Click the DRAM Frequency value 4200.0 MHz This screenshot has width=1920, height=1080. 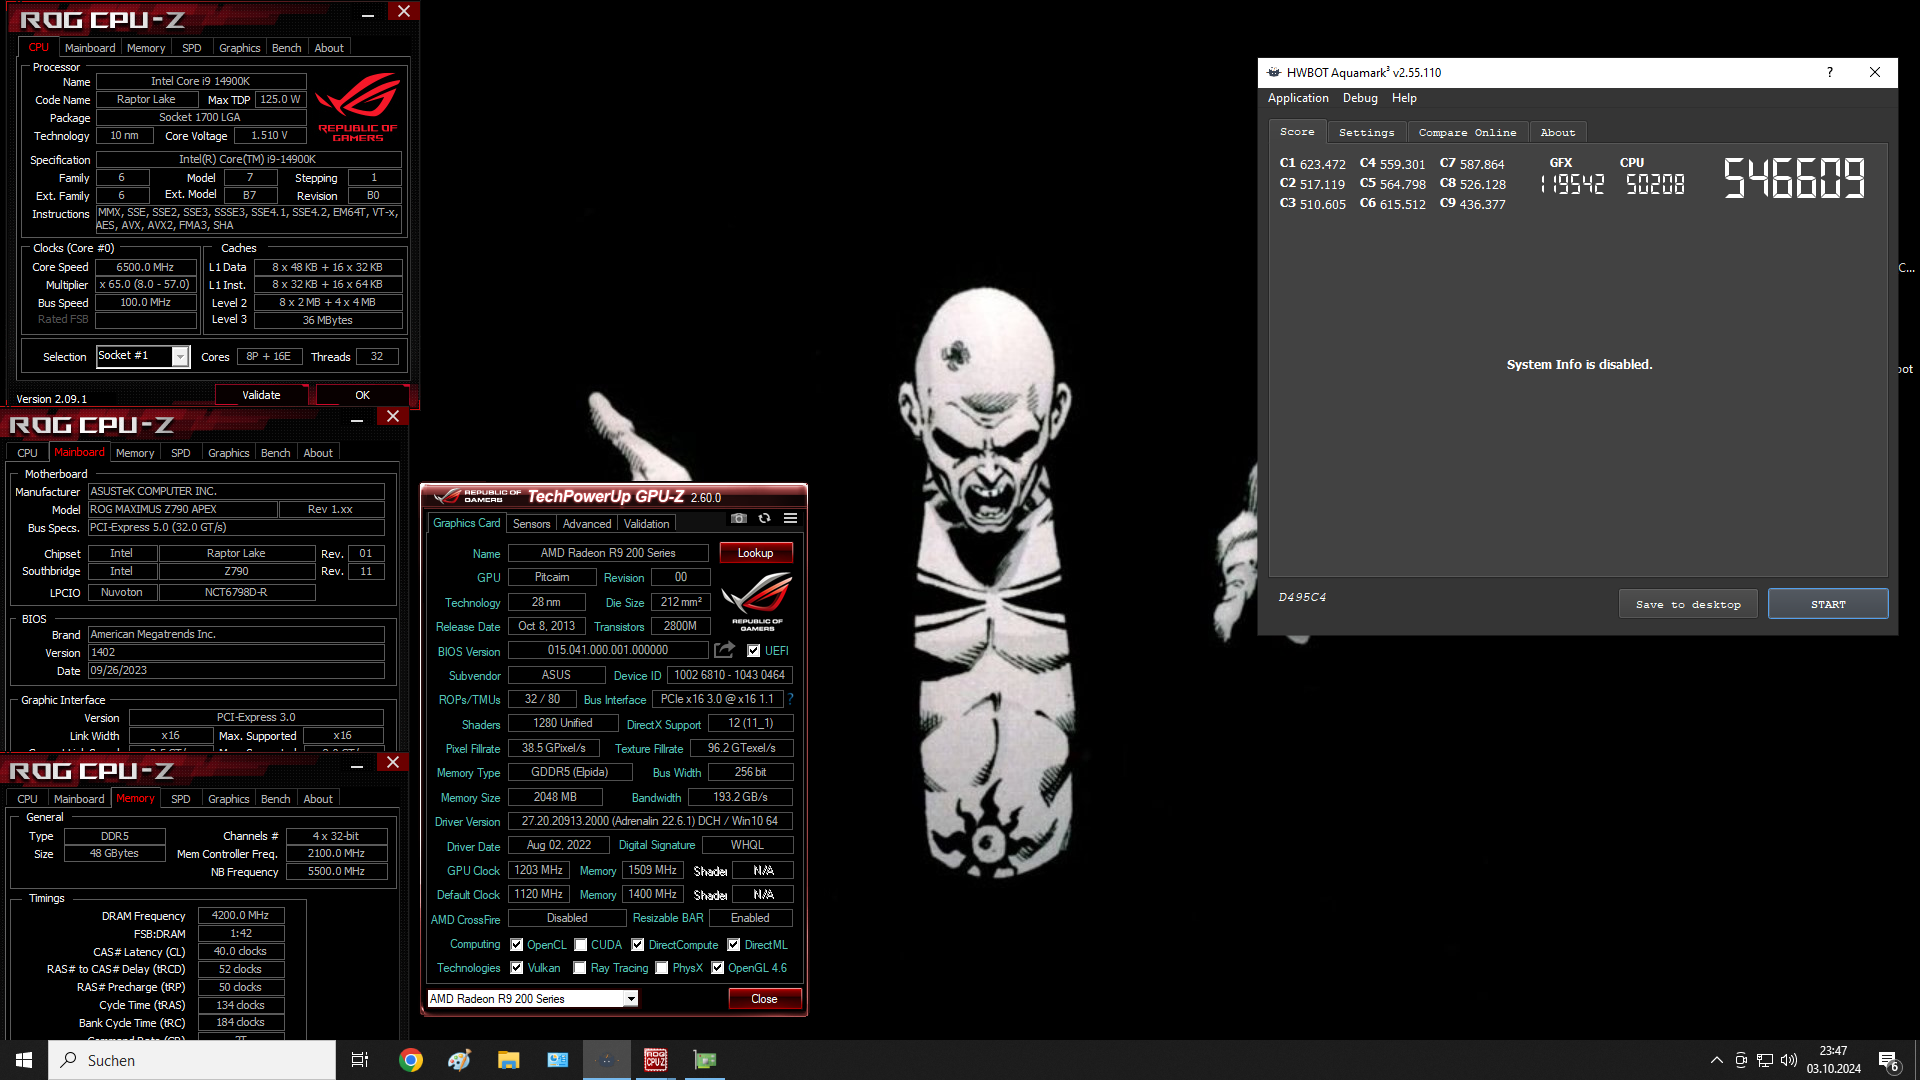click(241, 915)
